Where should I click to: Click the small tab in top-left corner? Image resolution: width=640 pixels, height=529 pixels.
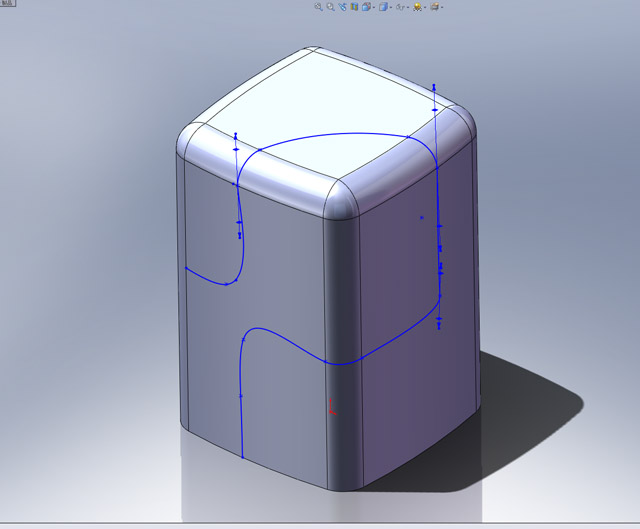[7, 4]
